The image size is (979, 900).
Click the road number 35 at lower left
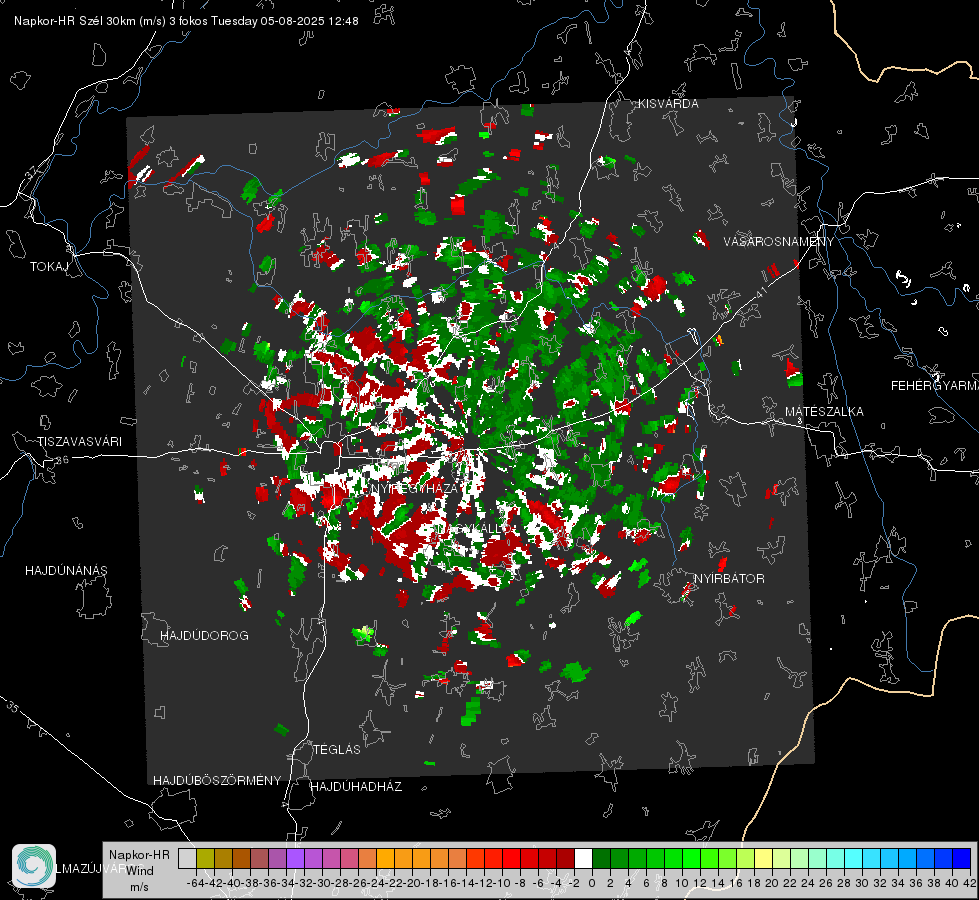tap(12, 707)
